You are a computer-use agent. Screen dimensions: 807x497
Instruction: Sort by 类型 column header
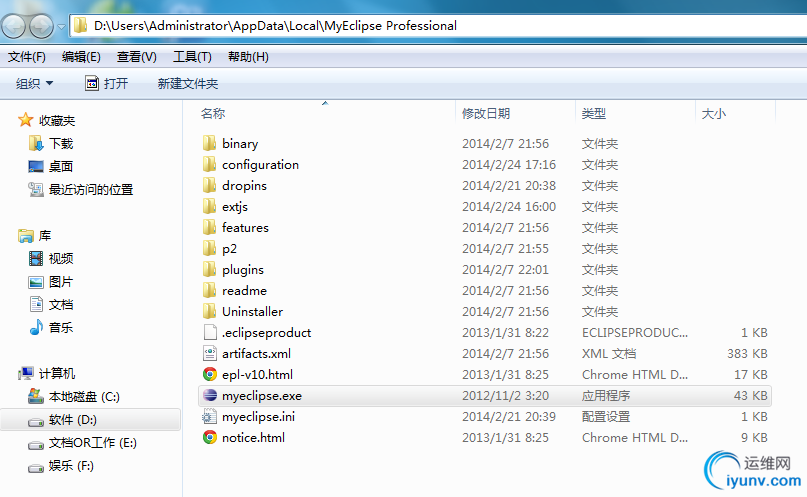593,113
